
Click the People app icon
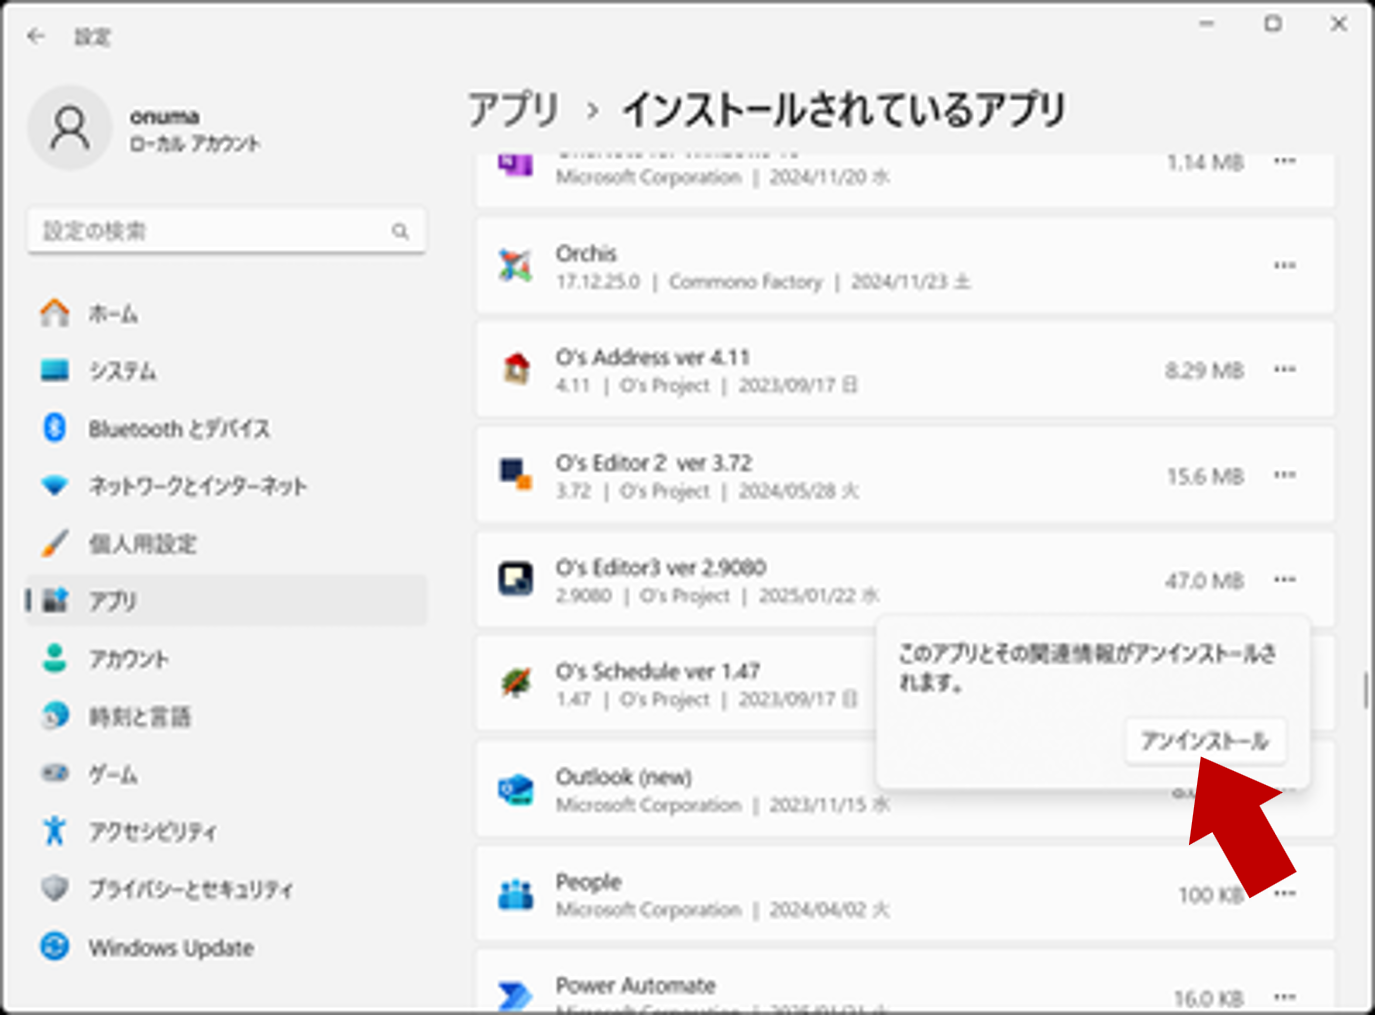click(x=516, y=894)
